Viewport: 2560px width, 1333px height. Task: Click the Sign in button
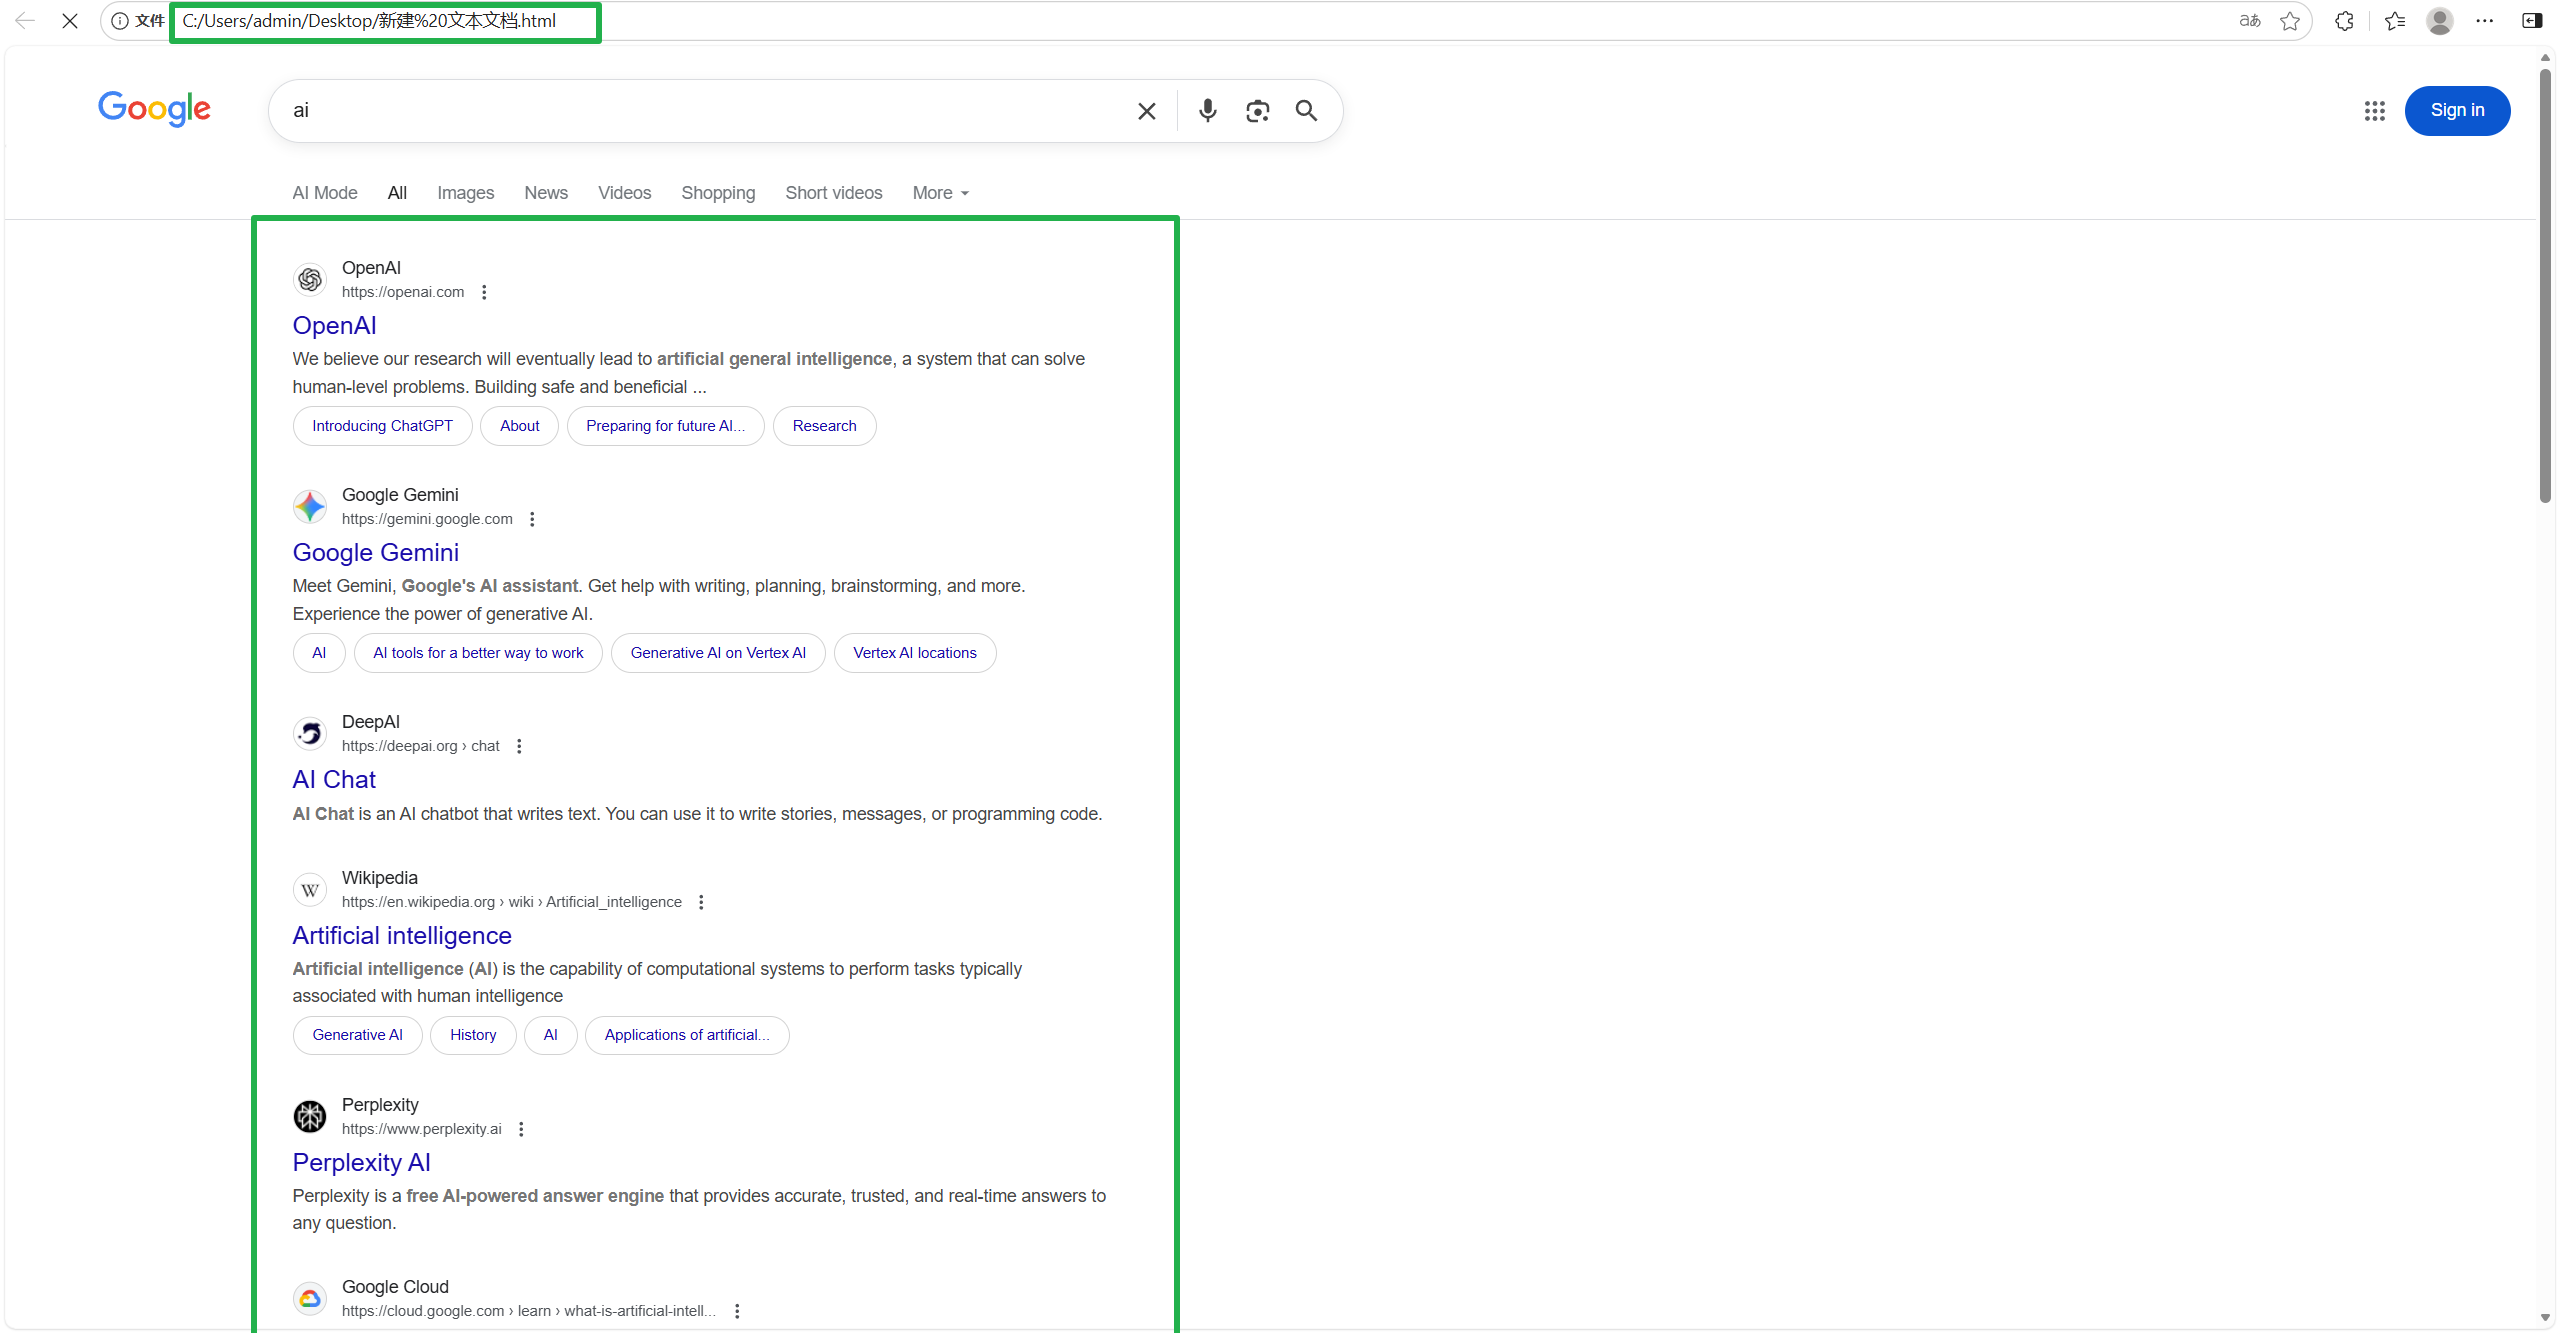(2456, 110)
